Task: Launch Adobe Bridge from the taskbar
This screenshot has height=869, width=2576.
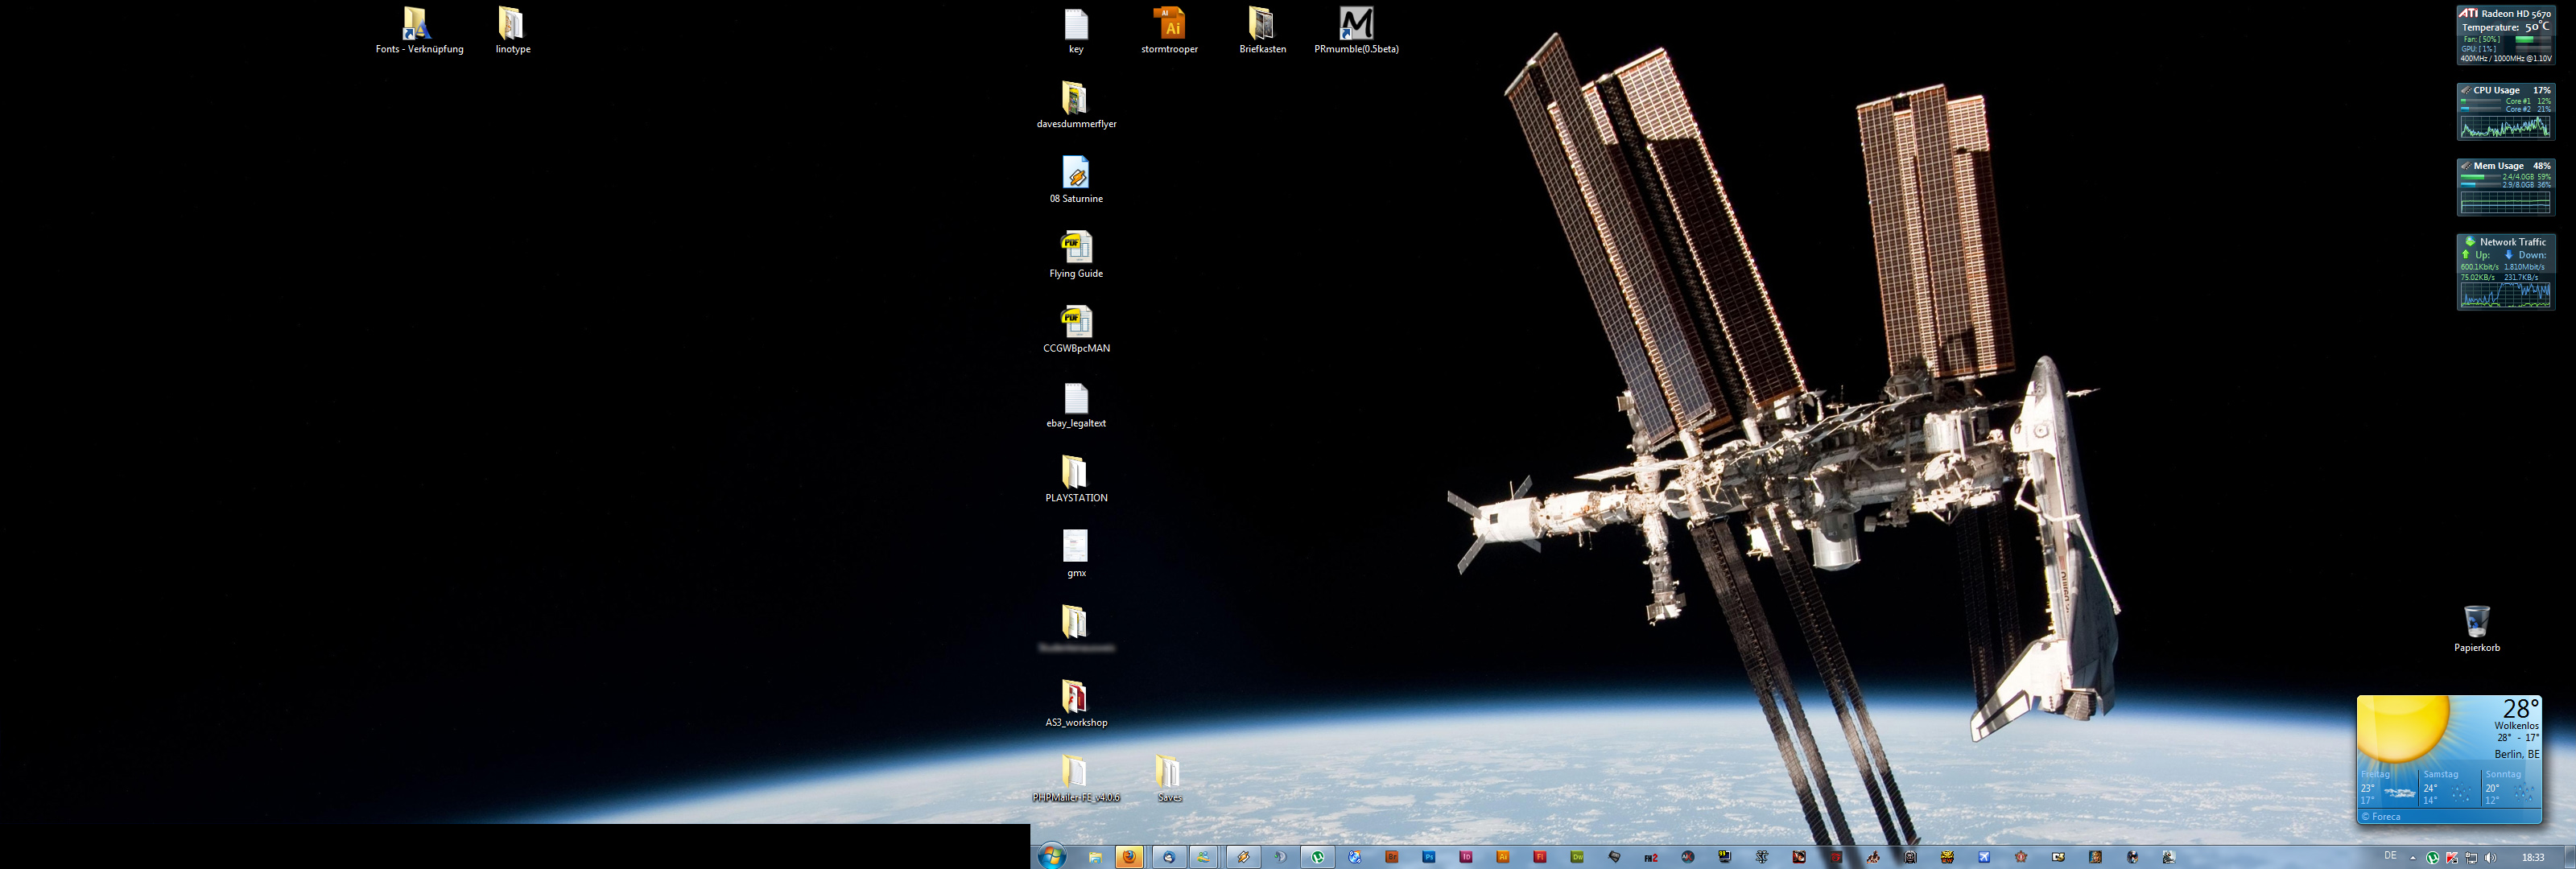Action: [1392, 857]
